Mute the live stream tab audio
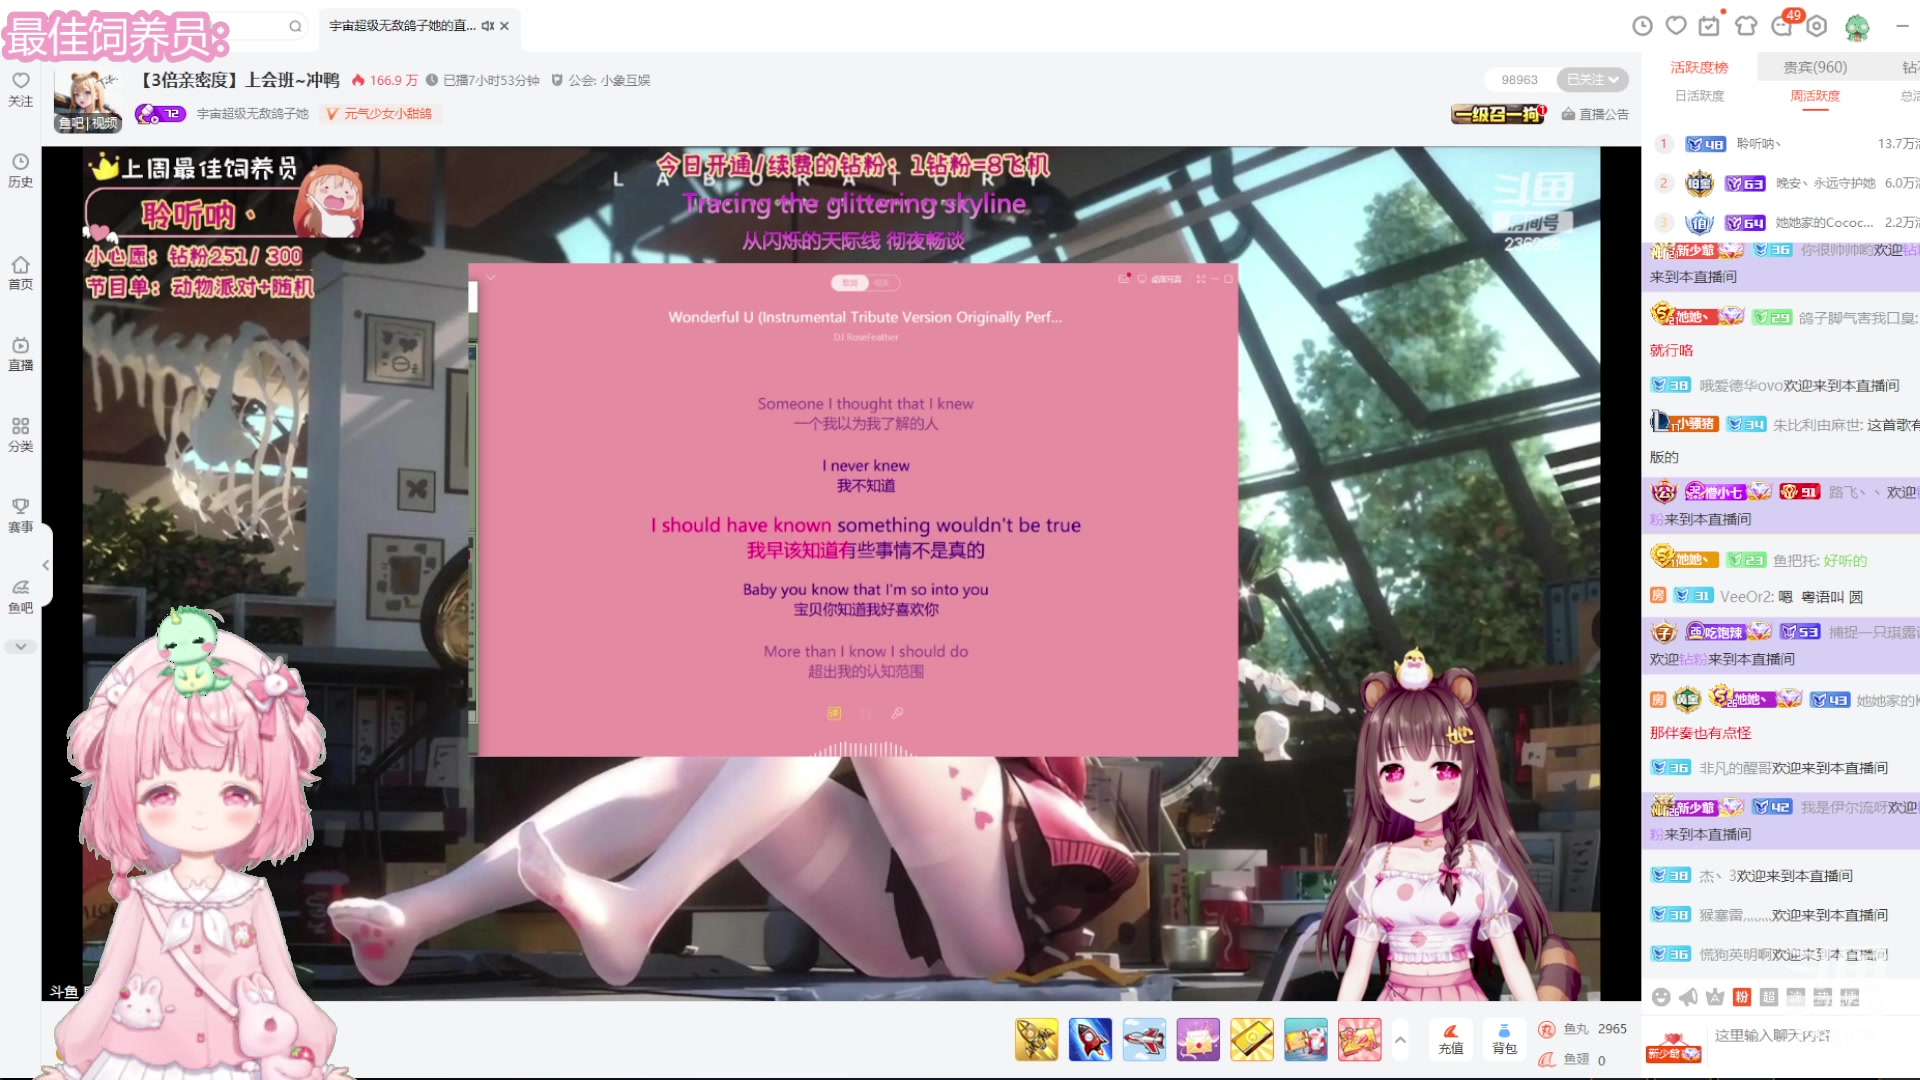This screenshot has height=1080, width=1920. point(487,26)
